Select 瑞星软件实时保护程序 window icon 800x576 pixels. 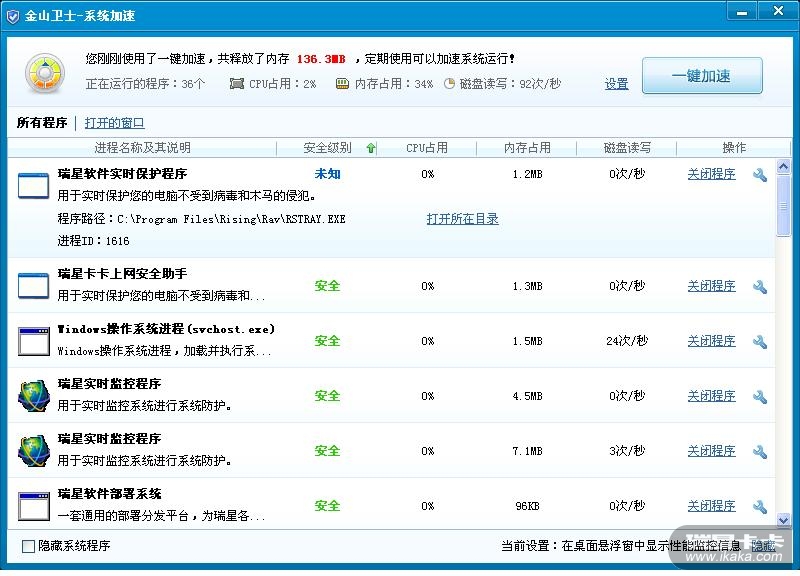coord(33,186)
